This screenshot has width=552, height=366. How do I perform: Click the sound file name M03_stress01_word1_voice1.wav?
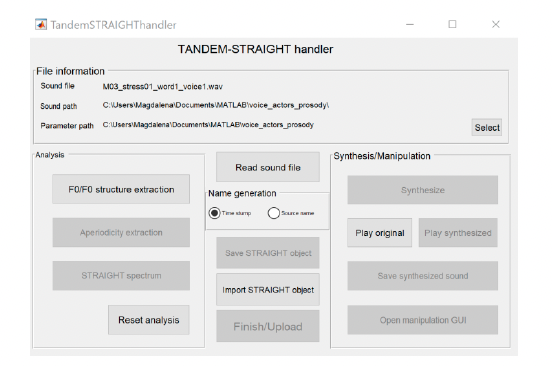coord(163,87)
